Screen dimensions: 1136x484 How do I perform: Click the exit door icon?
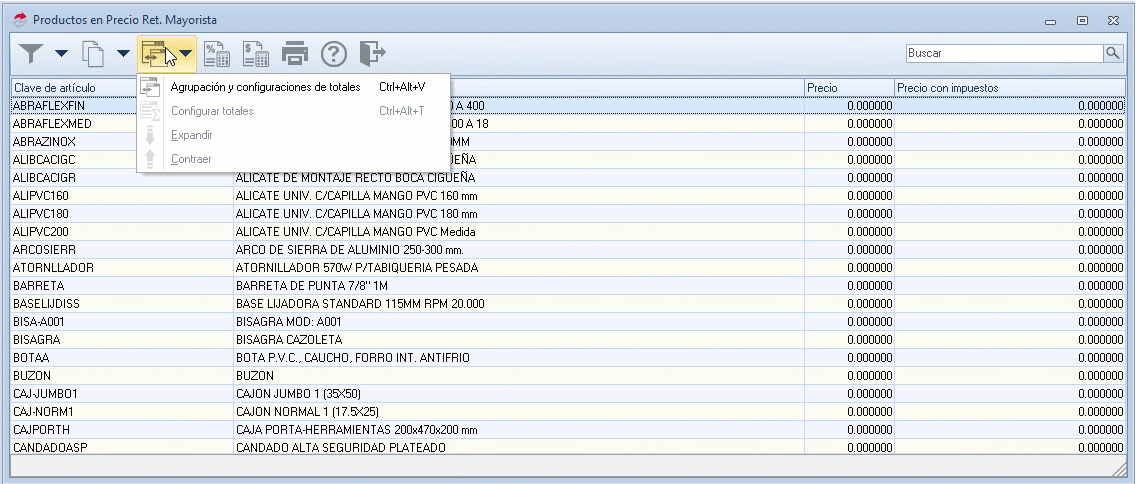point(372,52)
